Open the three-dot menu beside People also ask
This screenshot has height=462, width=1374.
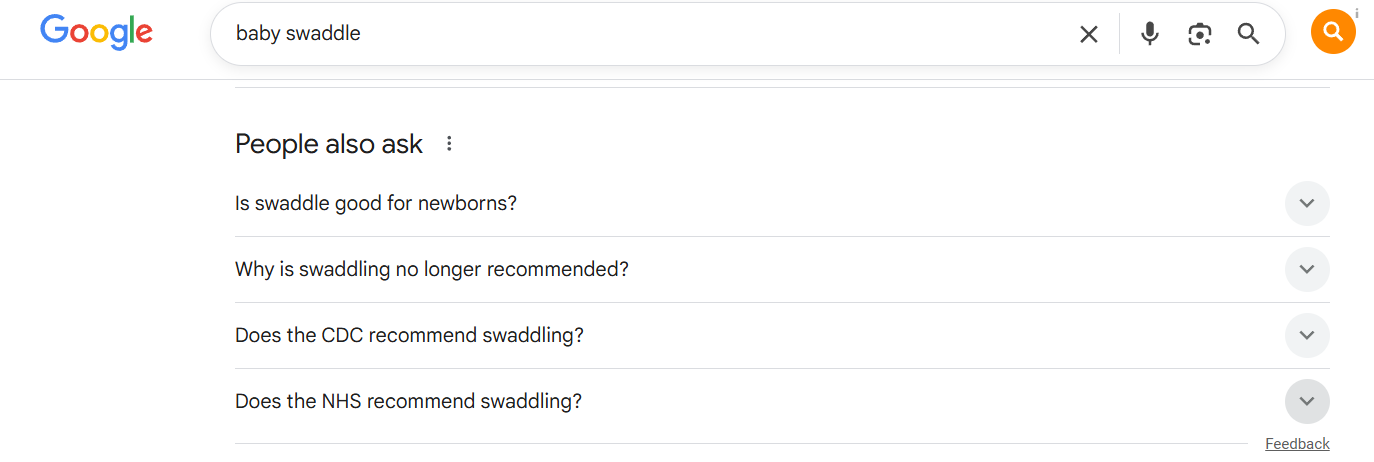449,144
